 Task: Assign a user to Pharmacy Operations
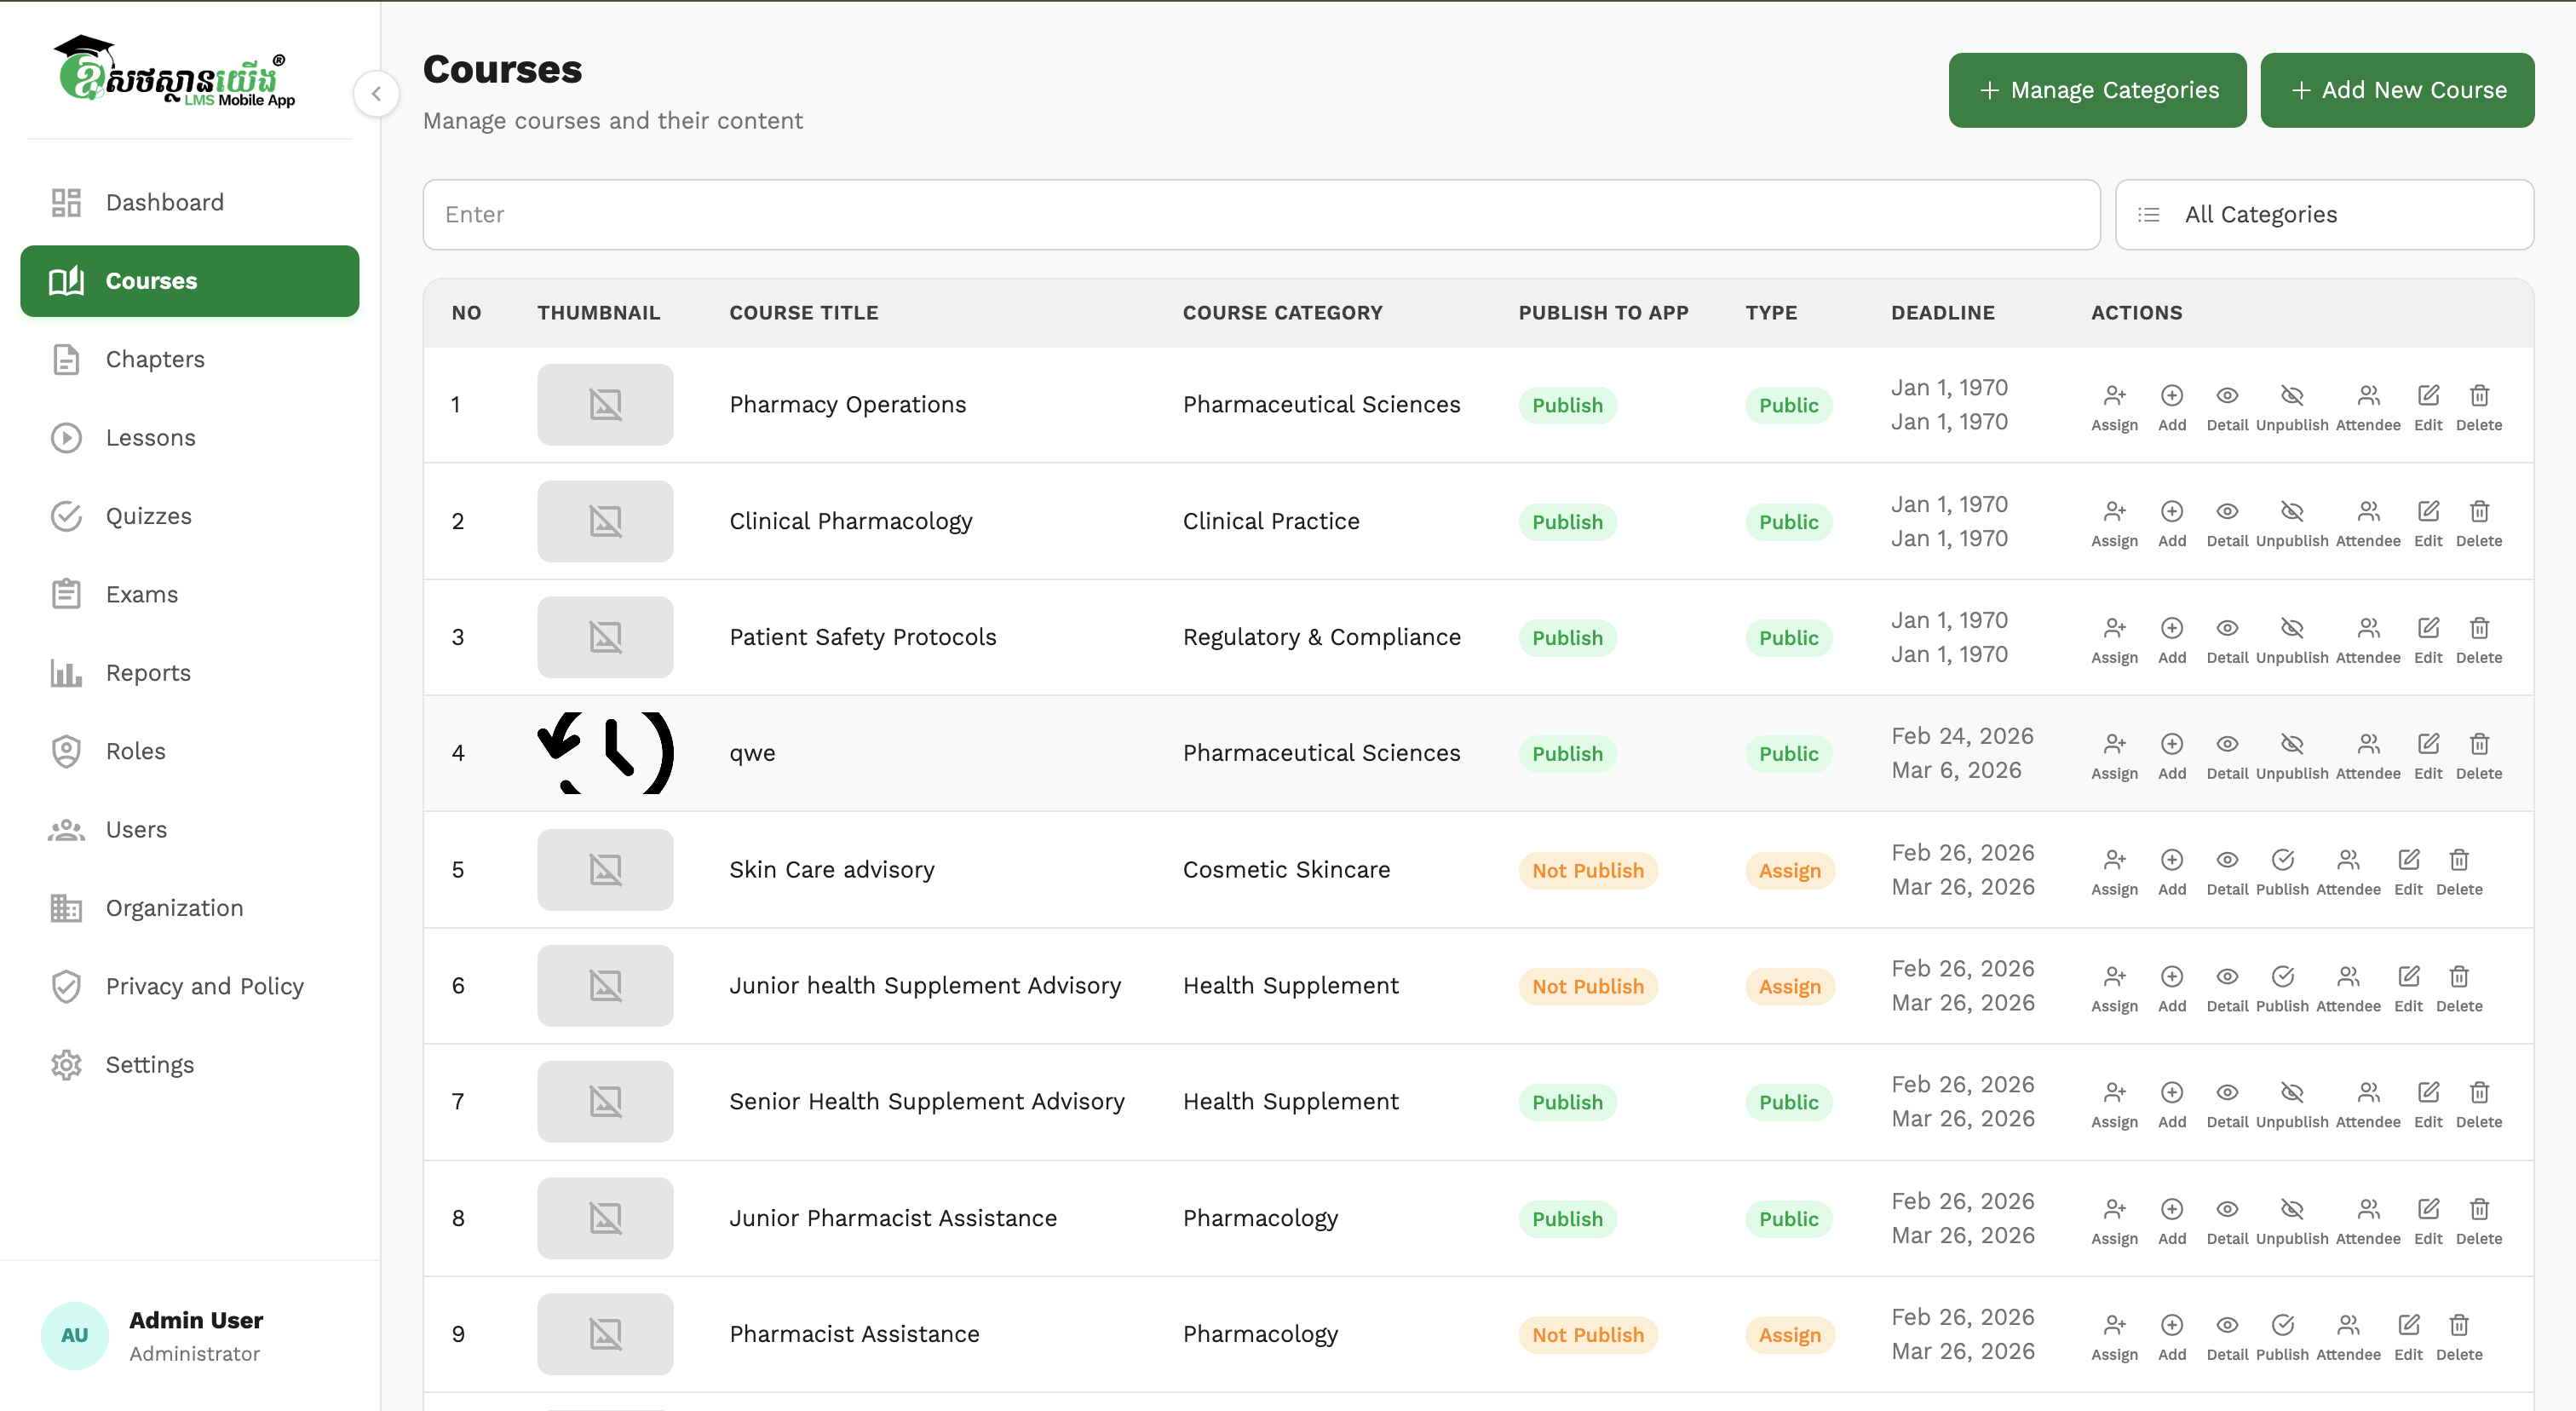2114,395
